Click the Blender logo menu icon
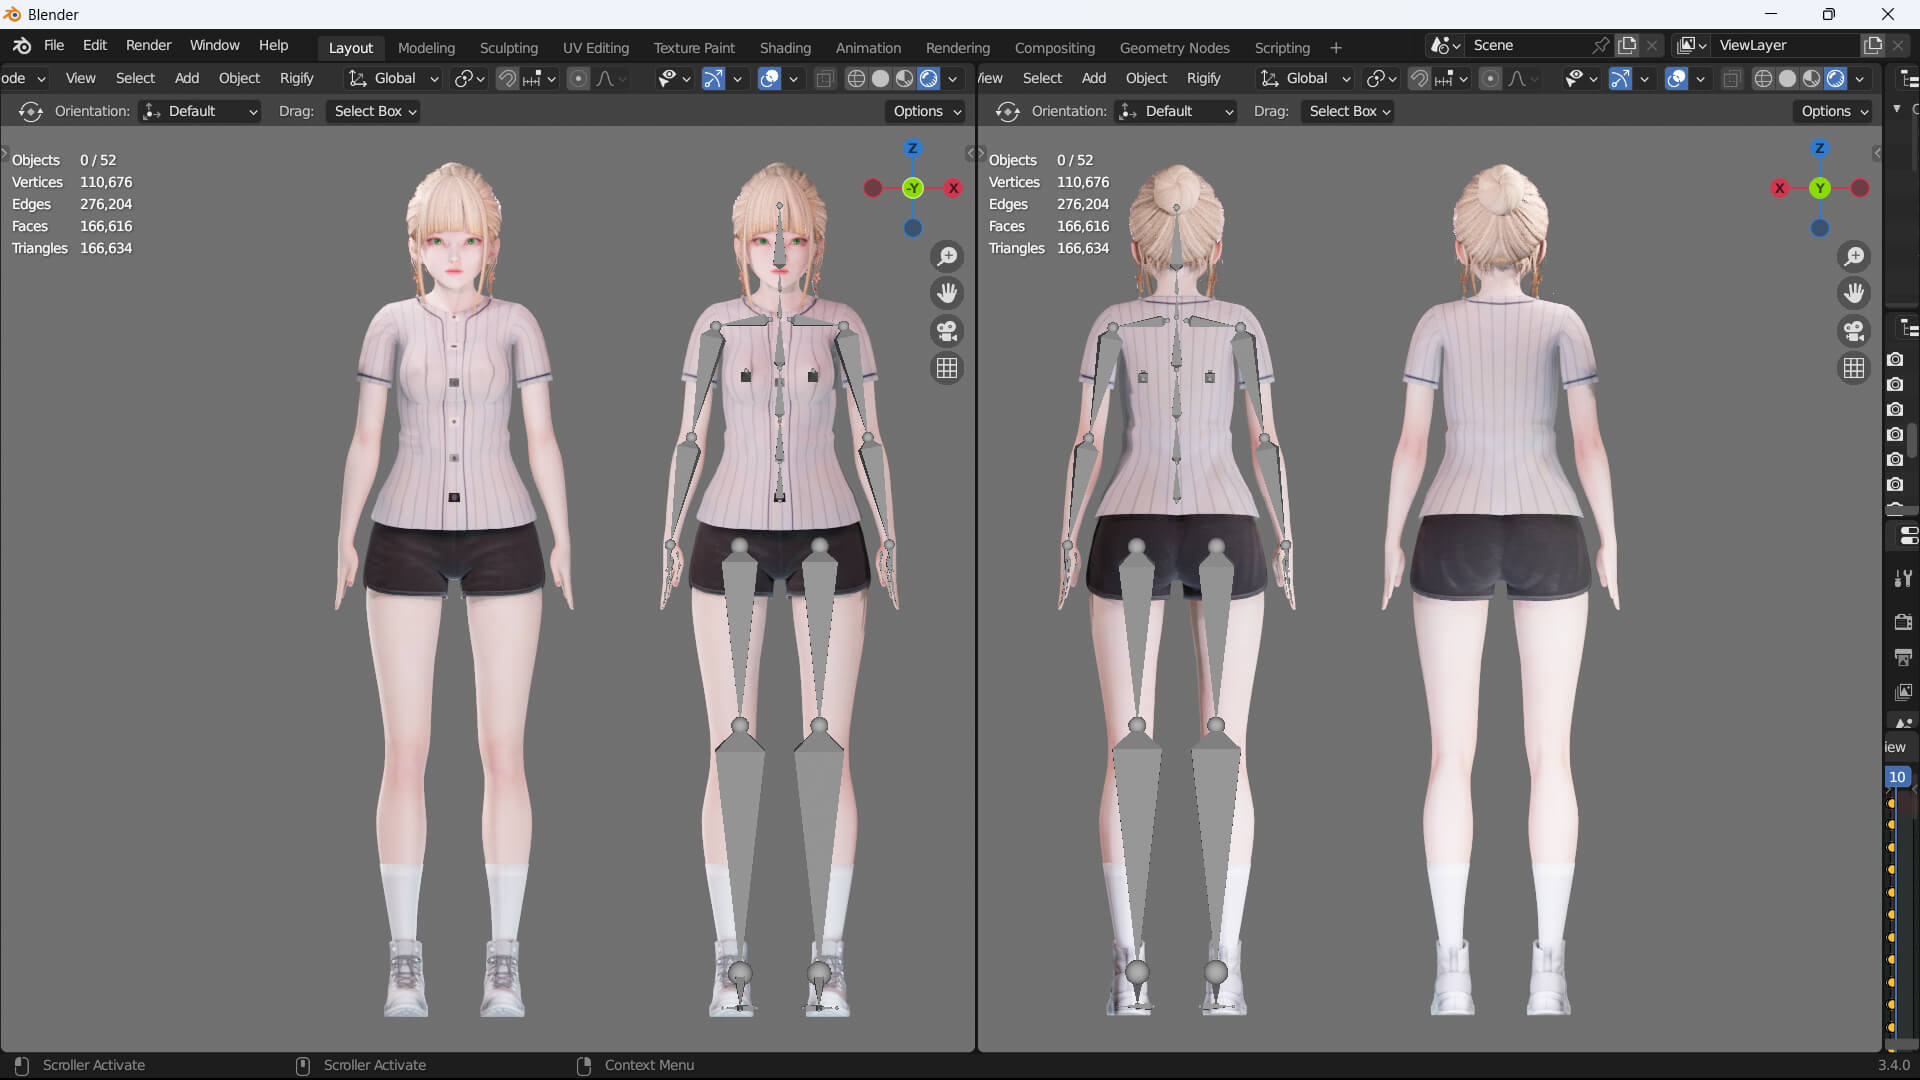 (x=22, y=46)
